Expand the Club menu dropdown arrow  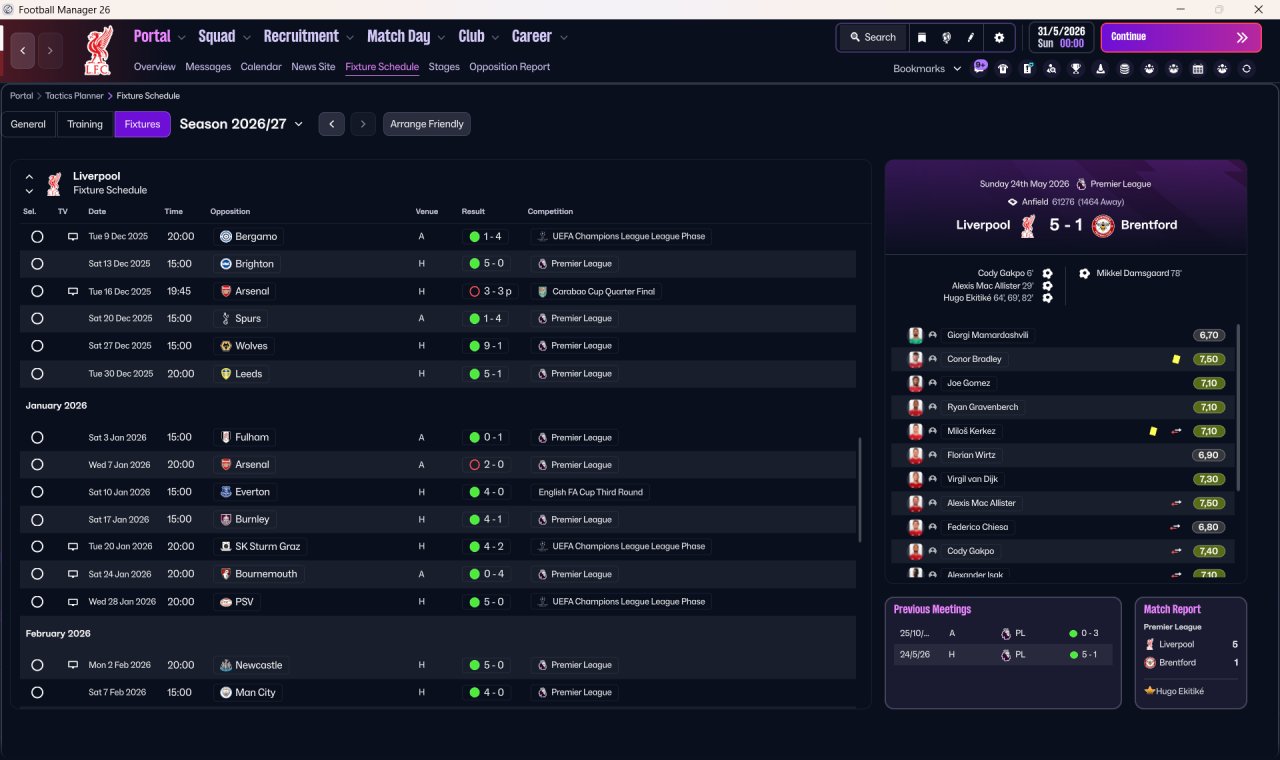(x=495, y=38)
